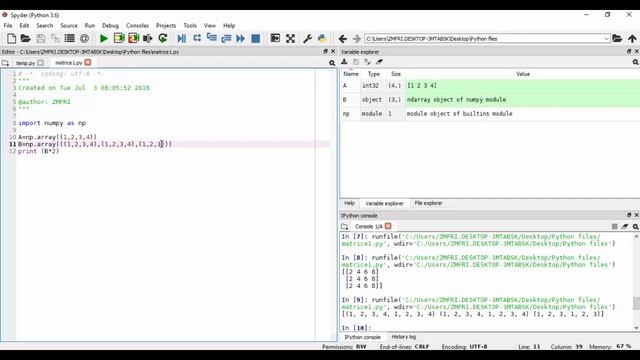
Task: Open the Help menu
Action: [229, 25]
